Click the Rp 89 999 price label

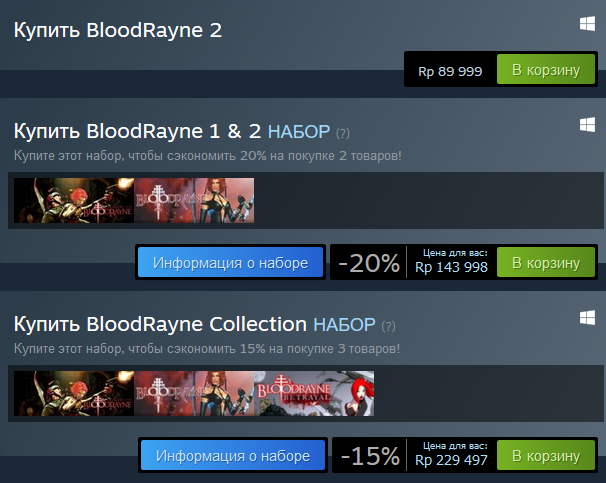click(449, 71)
